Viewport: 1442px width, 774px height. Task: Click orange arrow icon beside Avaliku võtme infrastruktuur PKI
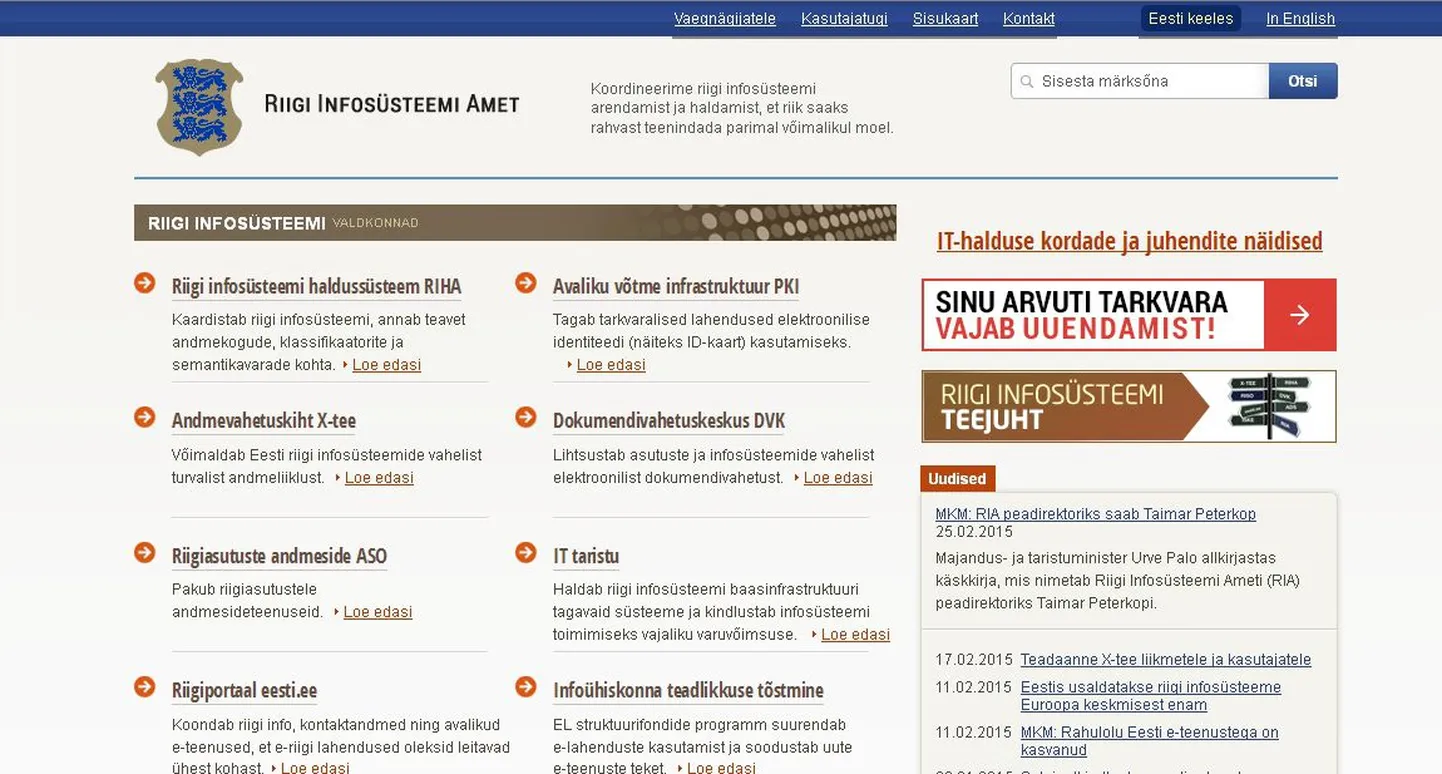pos(526,283)
